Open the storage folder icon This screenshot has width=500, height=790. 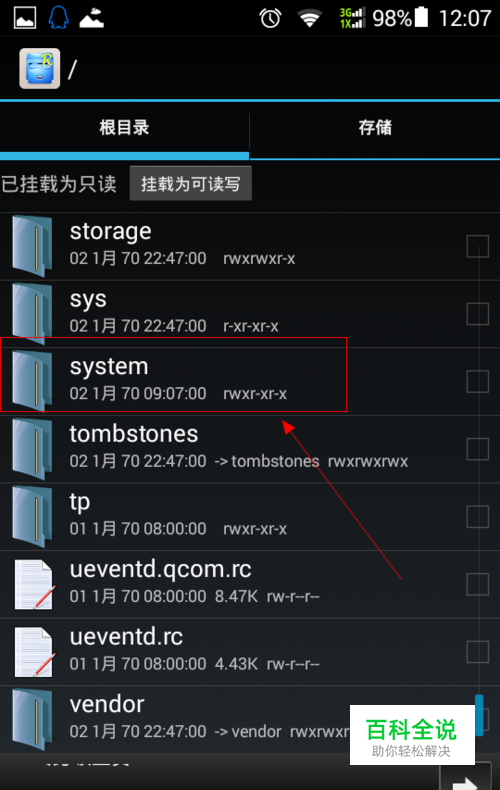33,246
